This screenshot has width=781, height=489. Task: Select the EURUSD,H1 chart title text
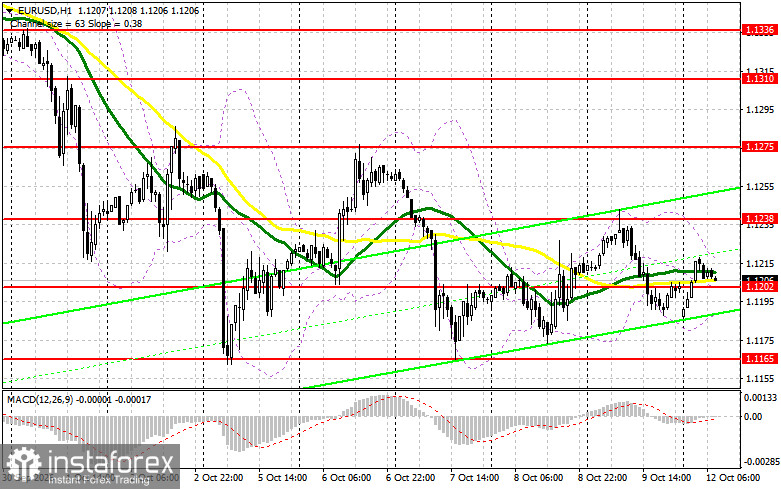tap(45, 10)
